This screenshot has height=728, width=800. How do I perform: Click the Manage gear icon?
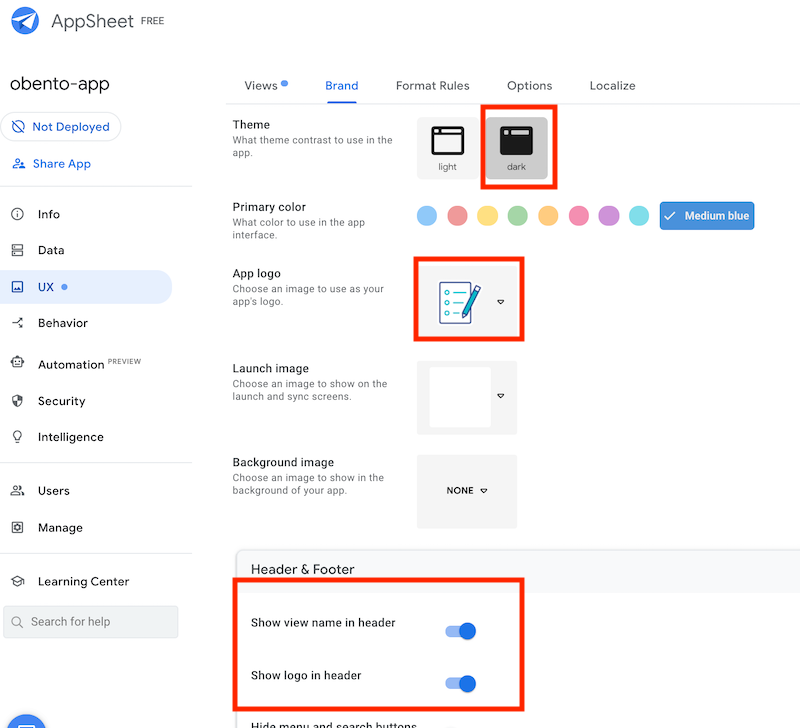17,527
